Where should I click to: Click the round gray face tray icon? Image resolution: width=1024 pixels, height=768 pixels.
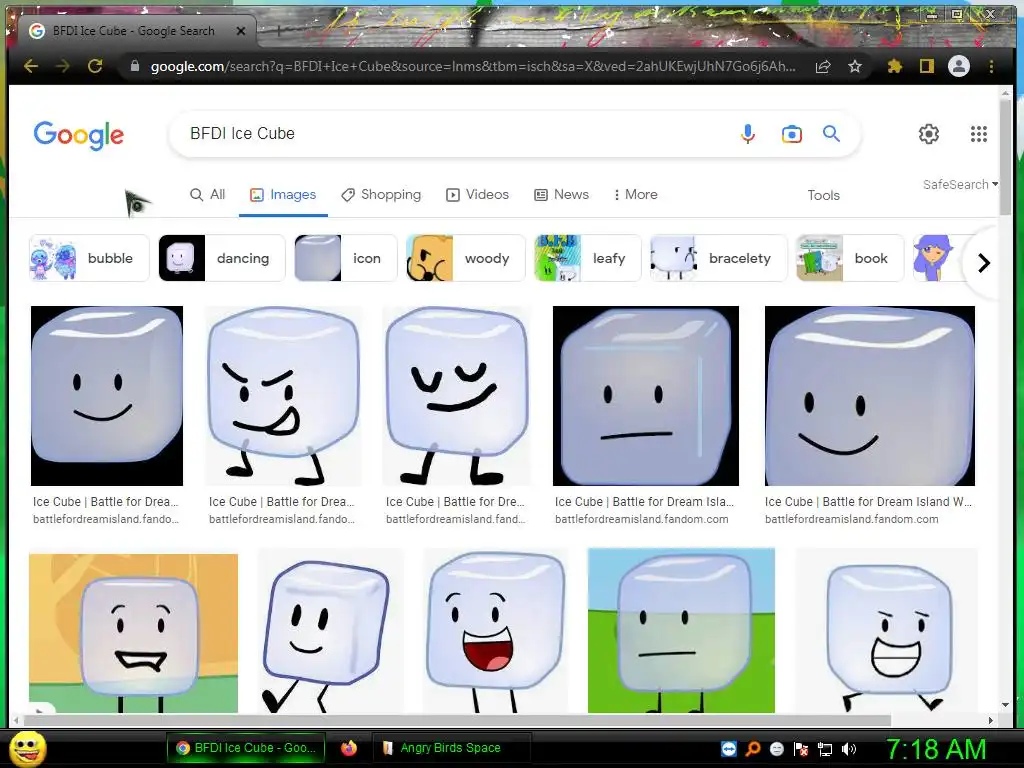777,748
